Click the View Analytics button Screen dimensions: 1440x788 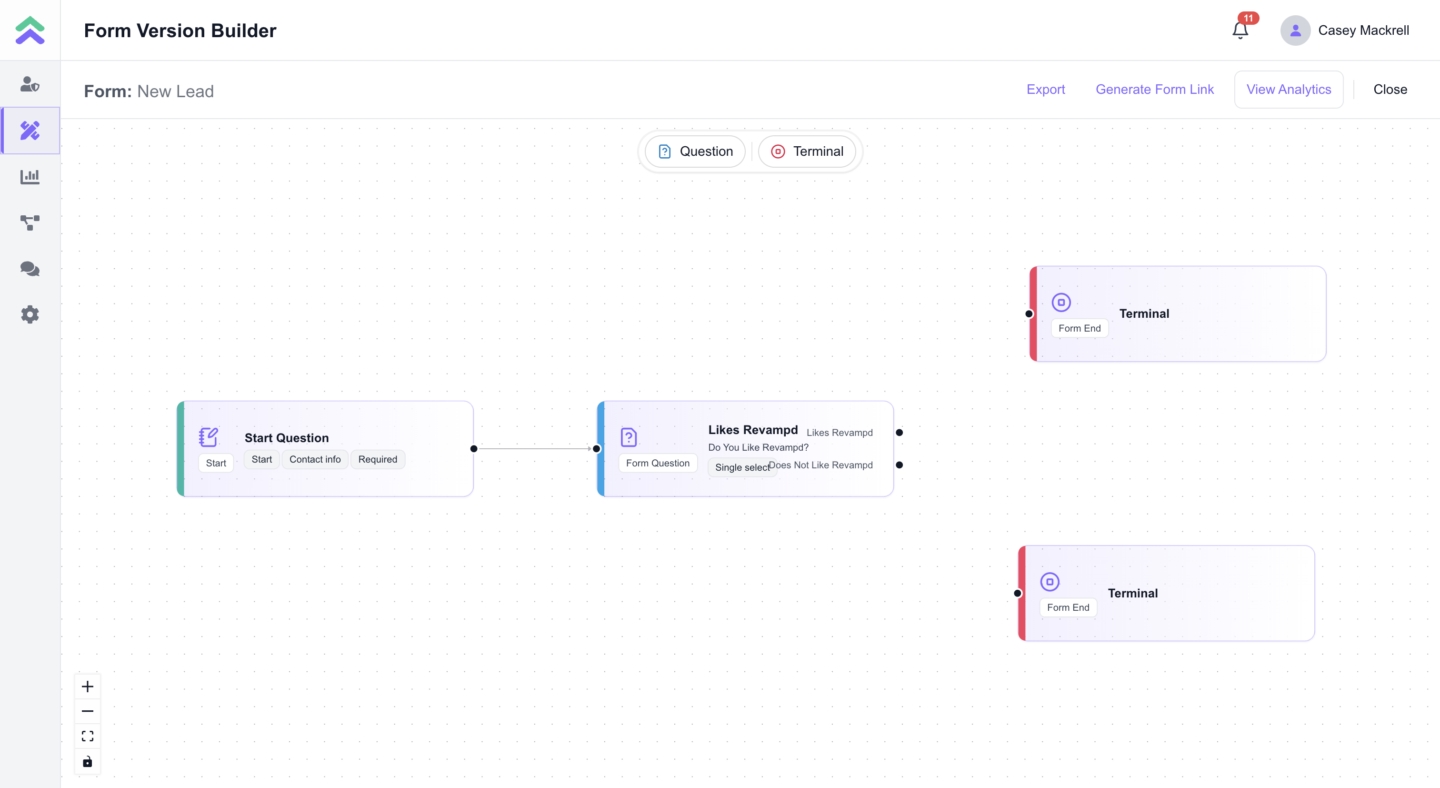click(x=1288, y=90)
